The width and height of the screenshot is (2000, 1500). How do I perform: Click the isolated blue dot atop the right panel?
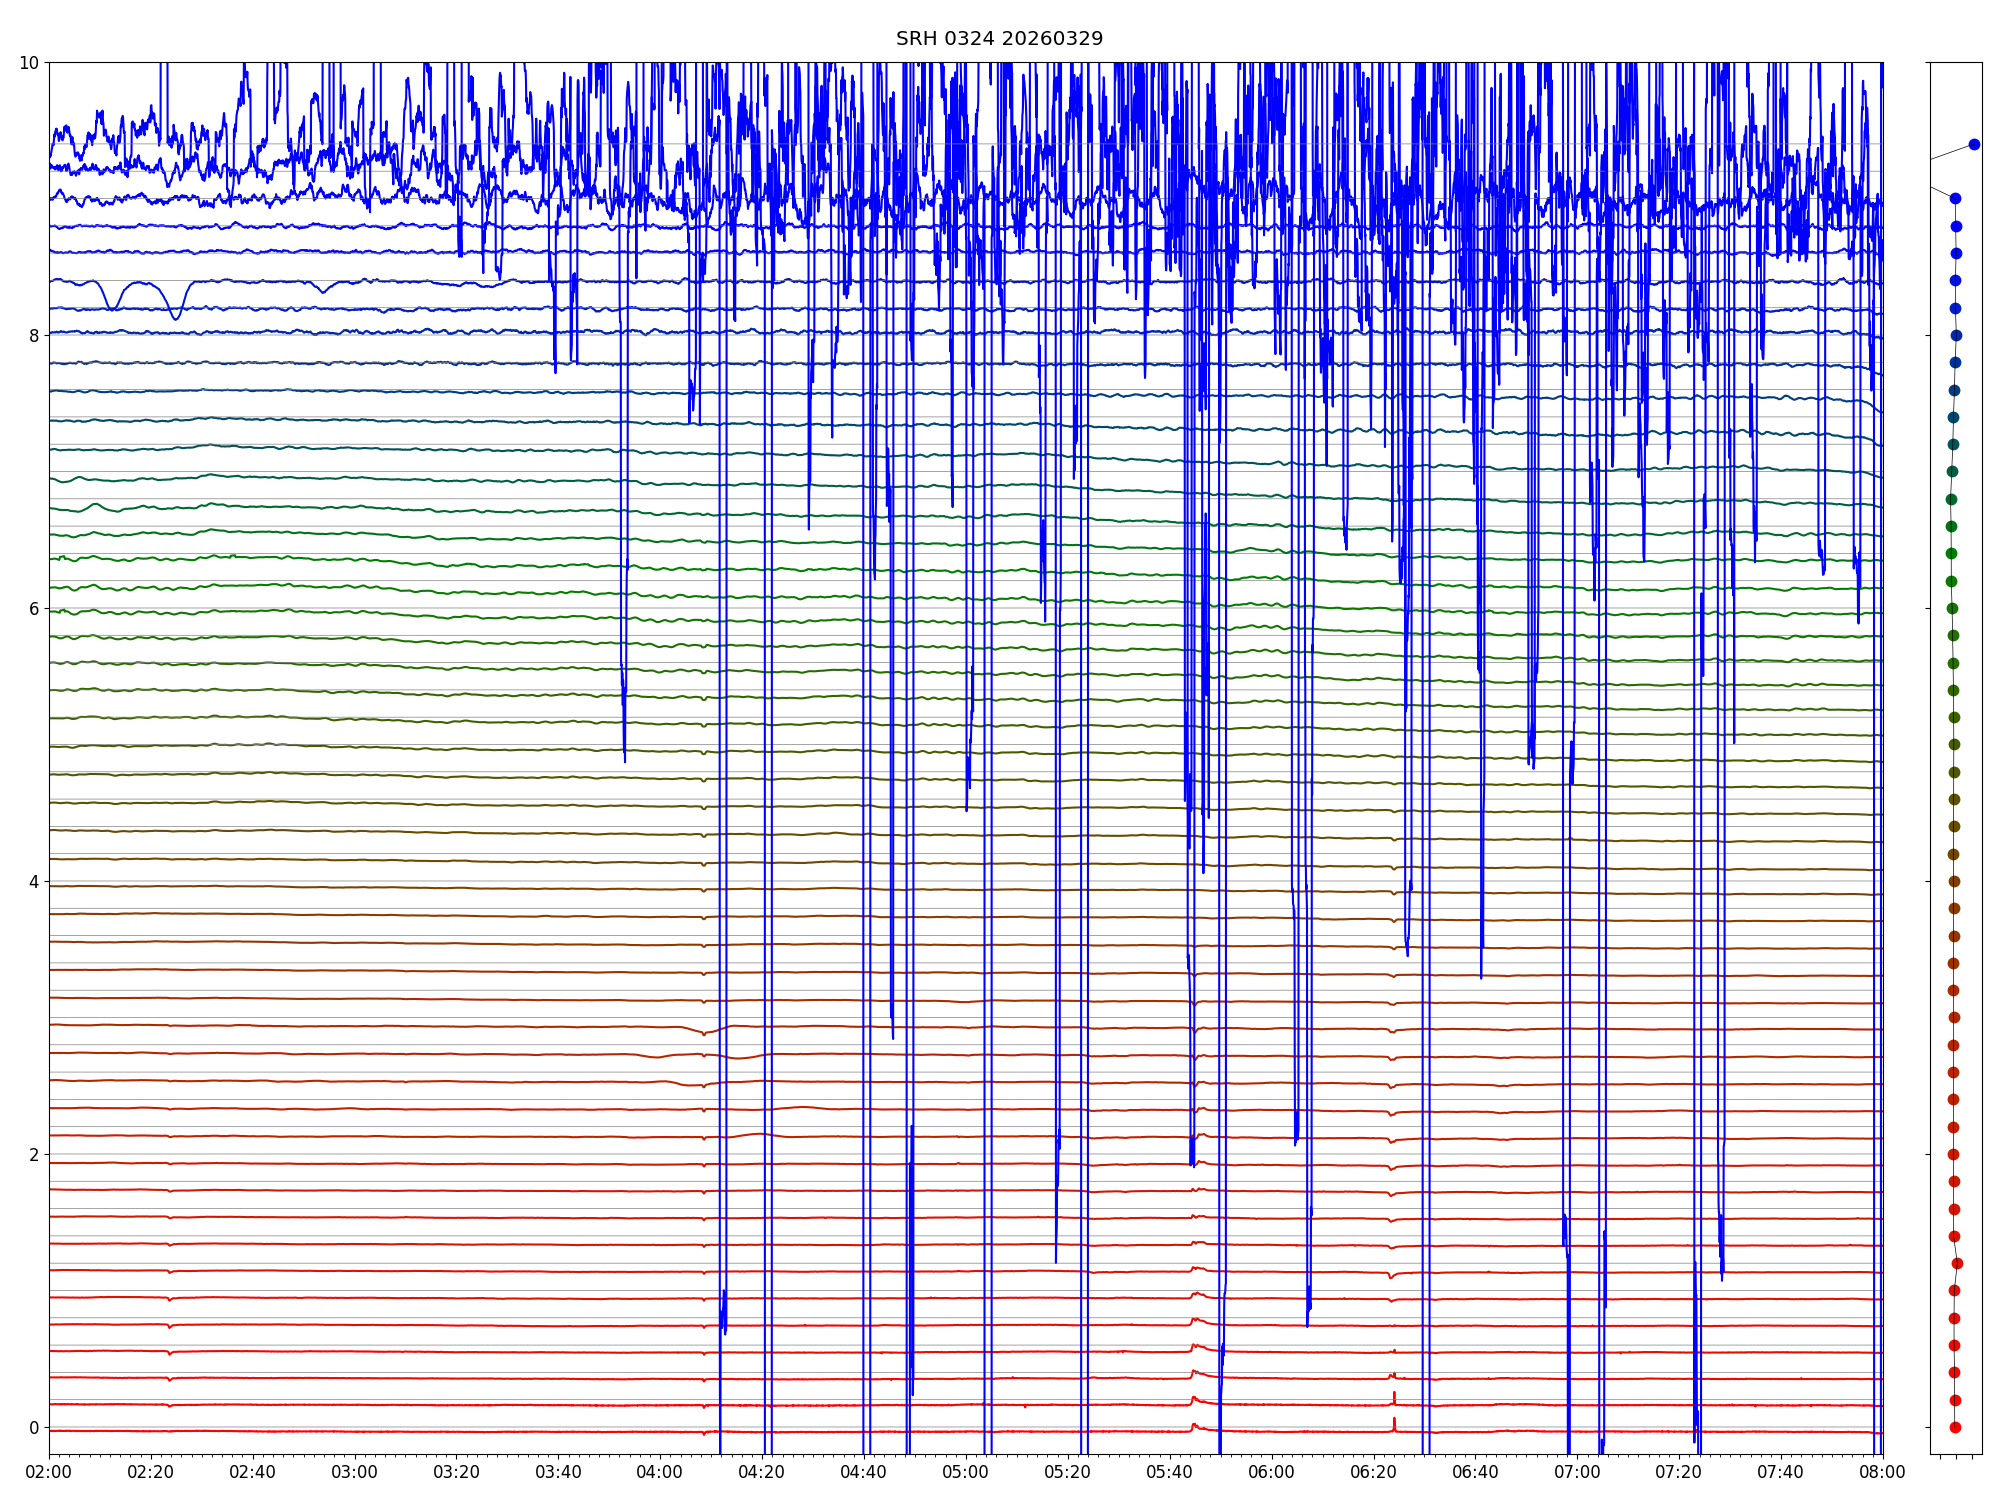pyautogui.click(x=1974, y=144)
